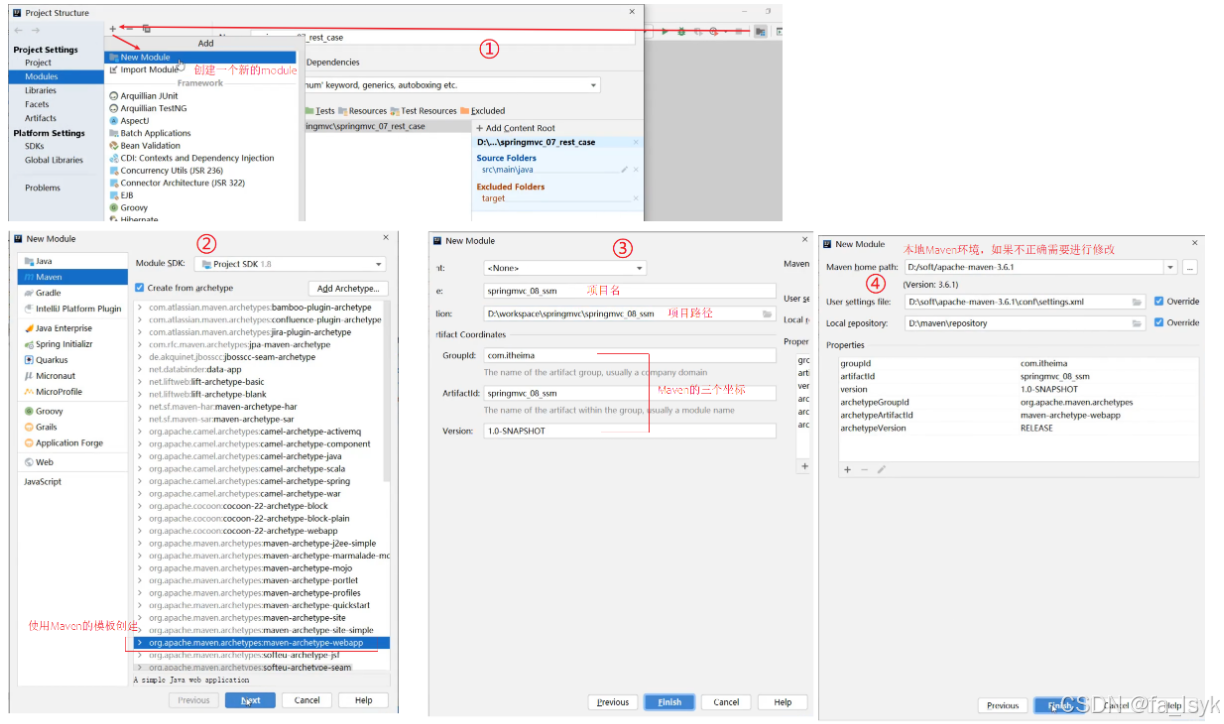The width and height of the screenshot is (1224, 724).
Task: Open Global Libraries under Platform Settings
Action: tap(54, 160)
